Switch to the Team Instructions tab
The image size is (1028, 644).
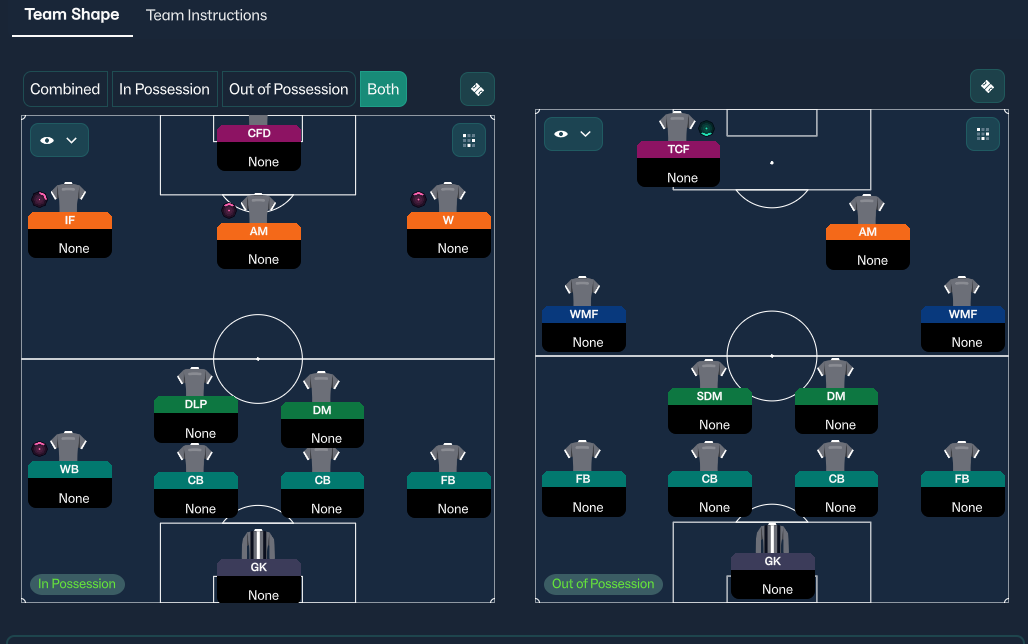click(x=206, y=15)
